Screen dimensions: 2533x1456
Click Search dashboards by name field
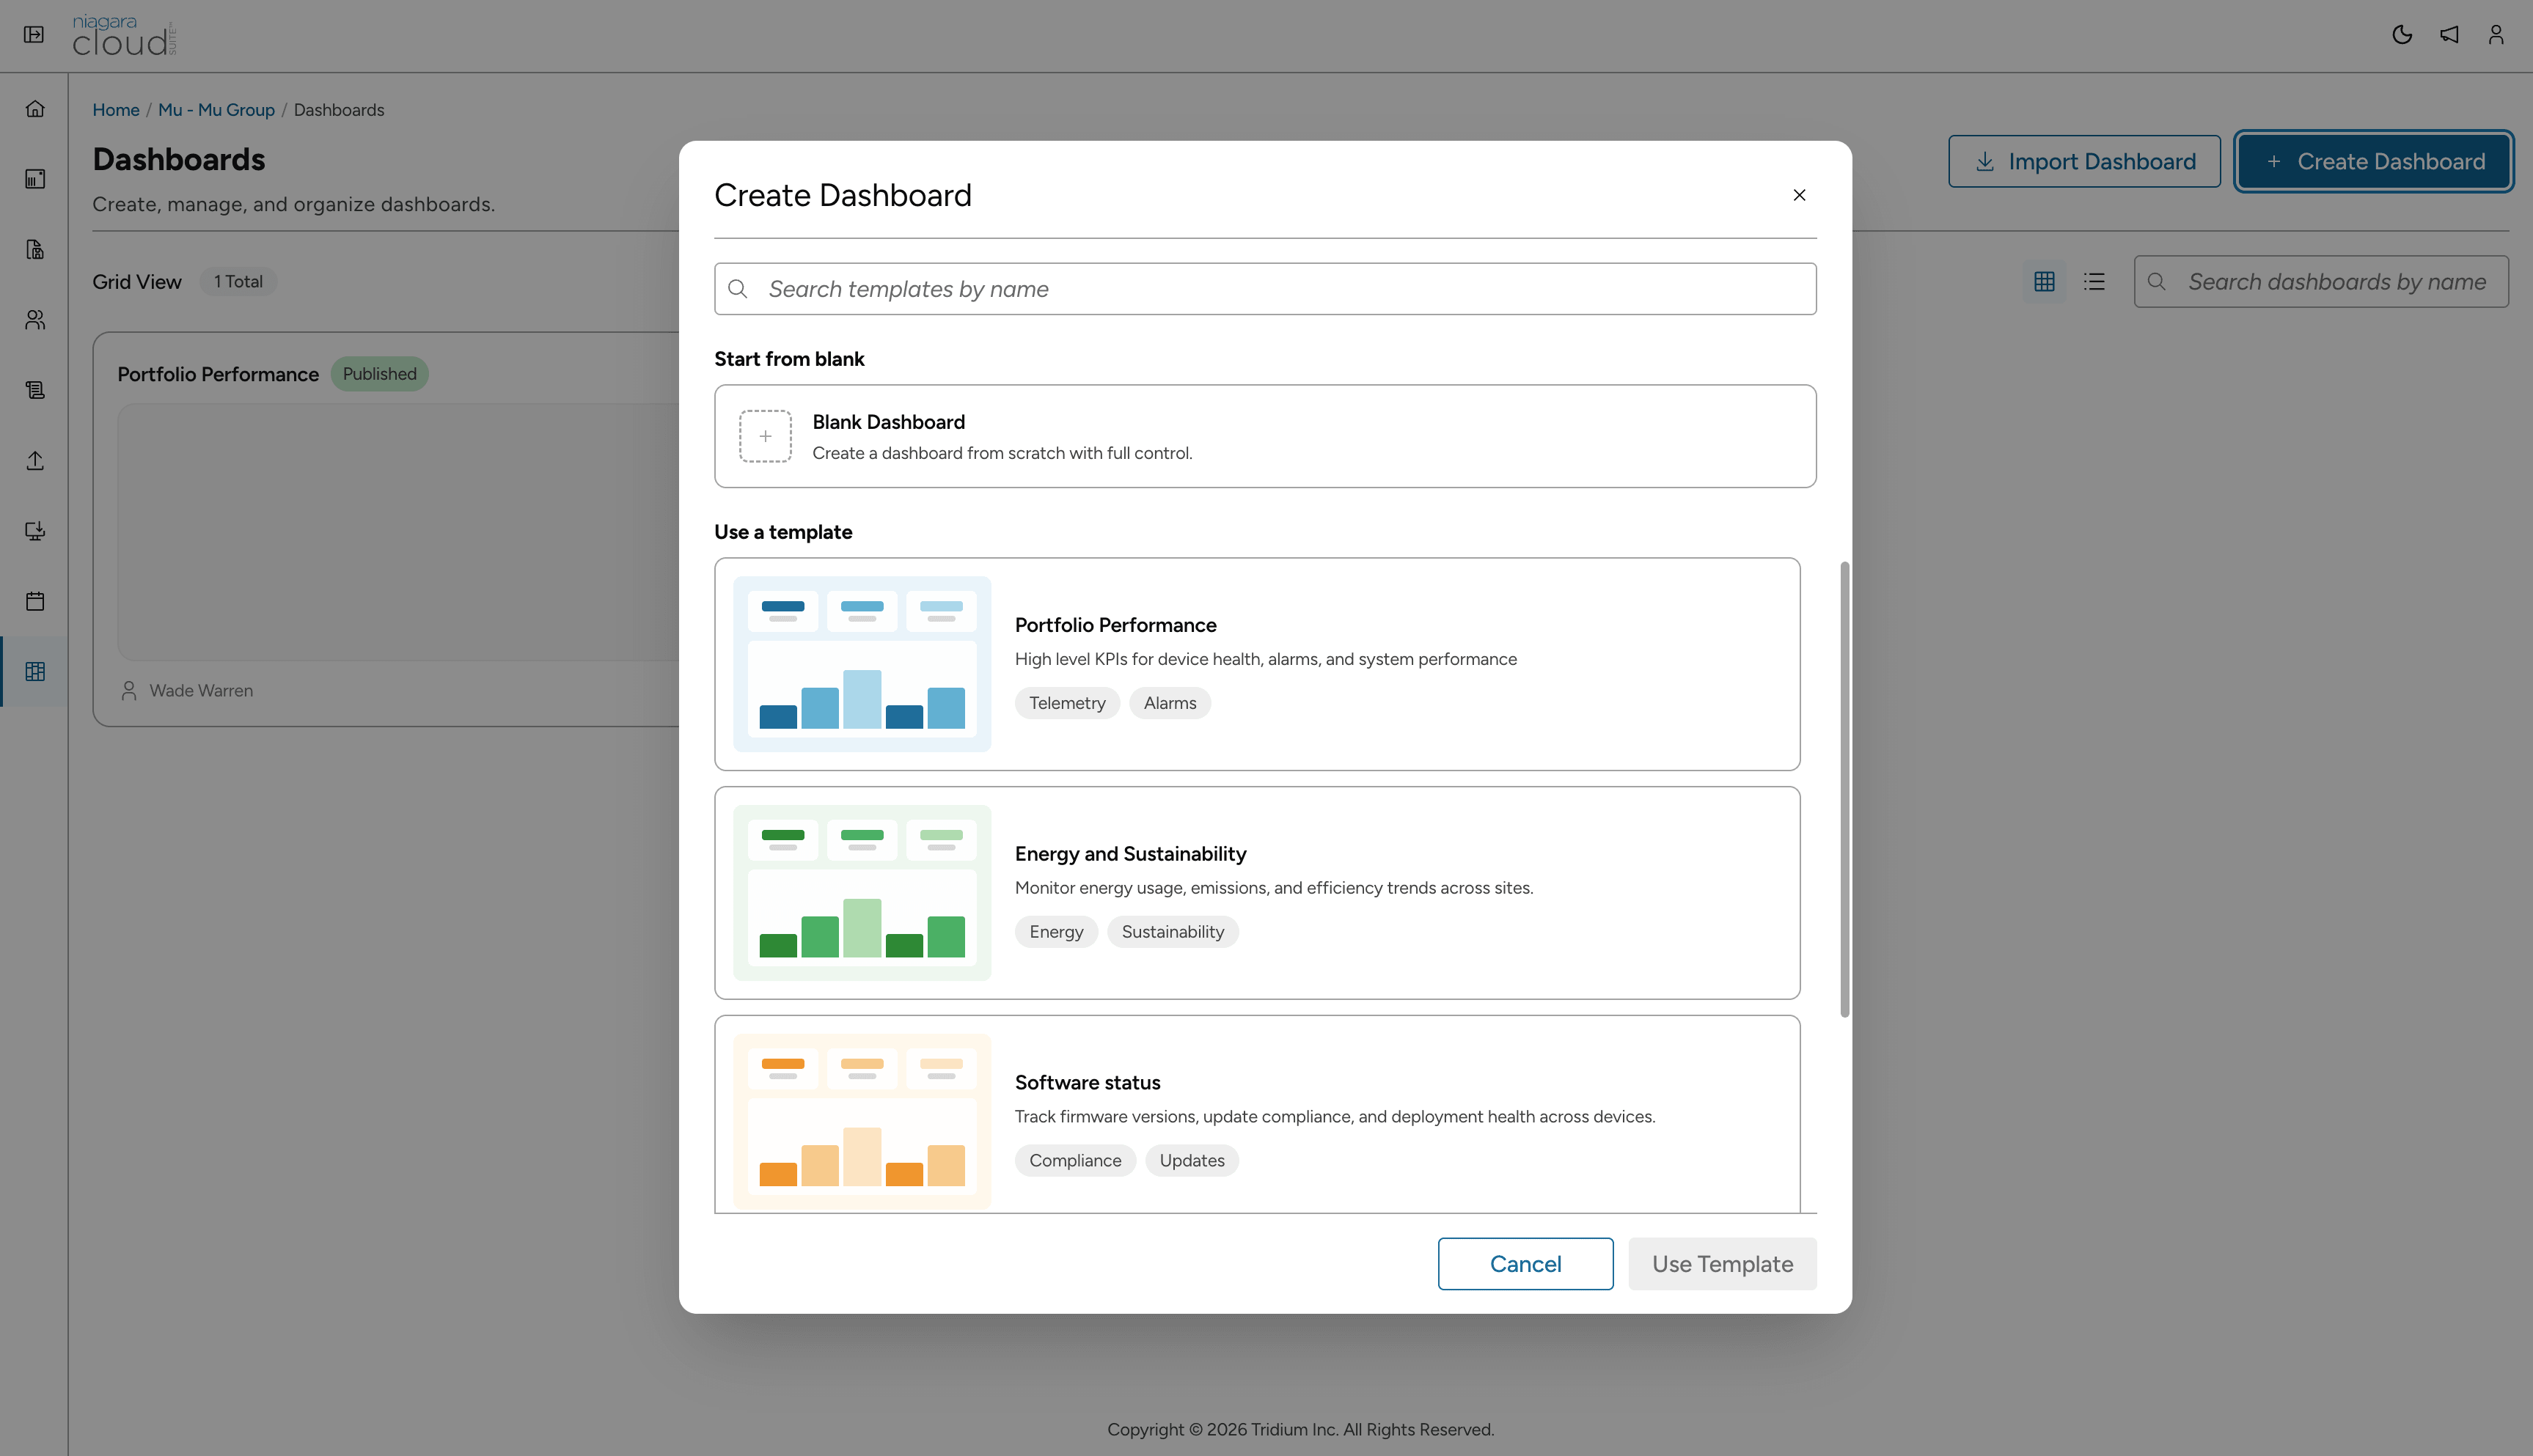click(x=2321, y=282)
